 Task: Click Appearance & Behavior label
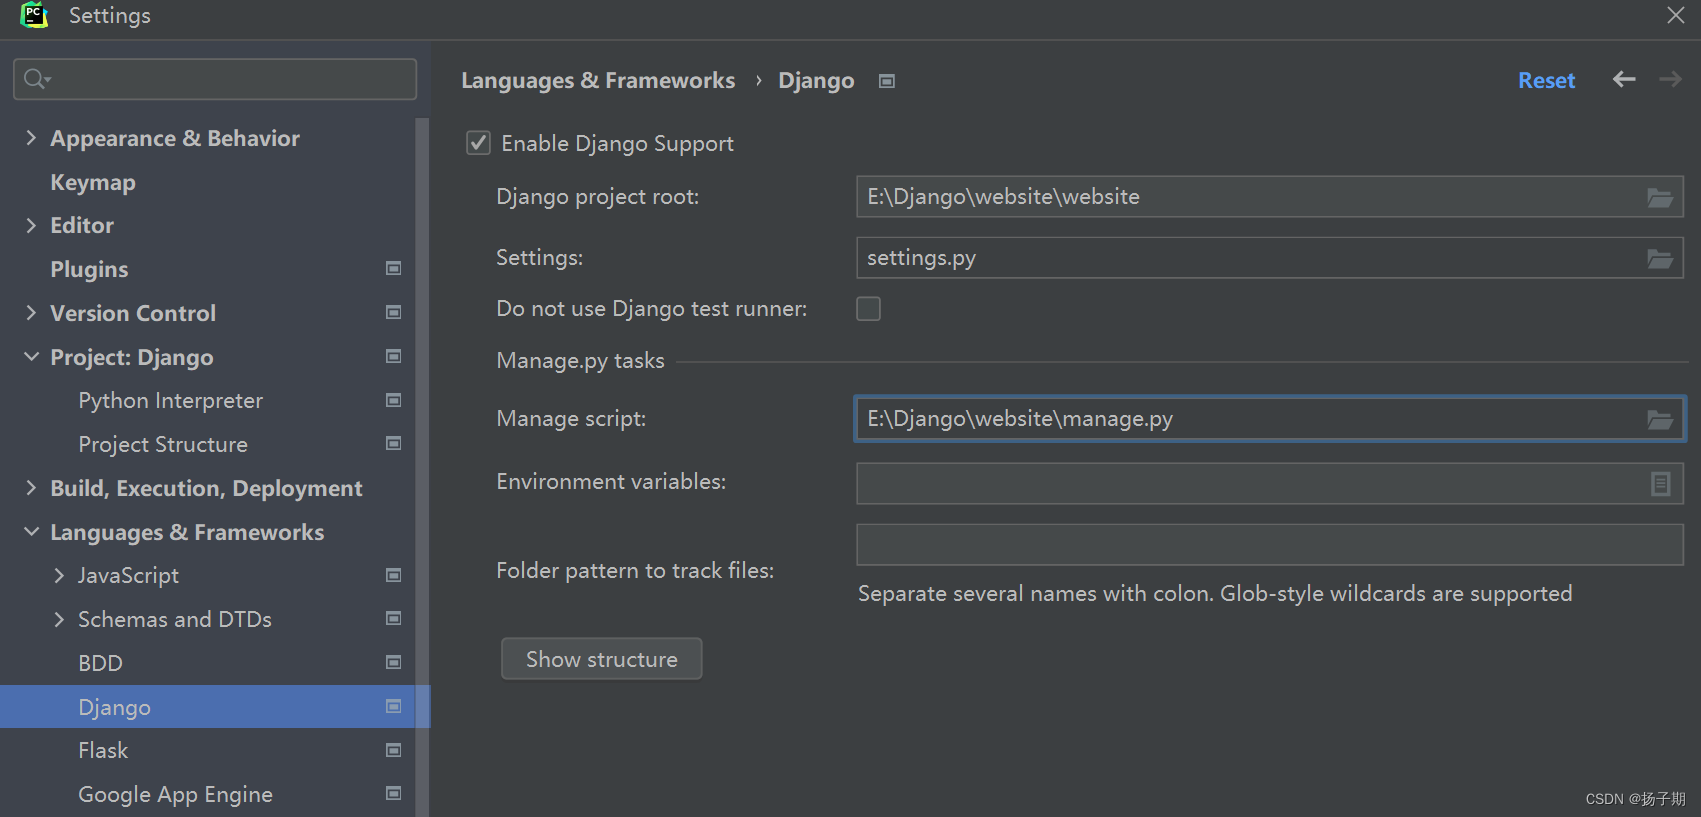175,138
